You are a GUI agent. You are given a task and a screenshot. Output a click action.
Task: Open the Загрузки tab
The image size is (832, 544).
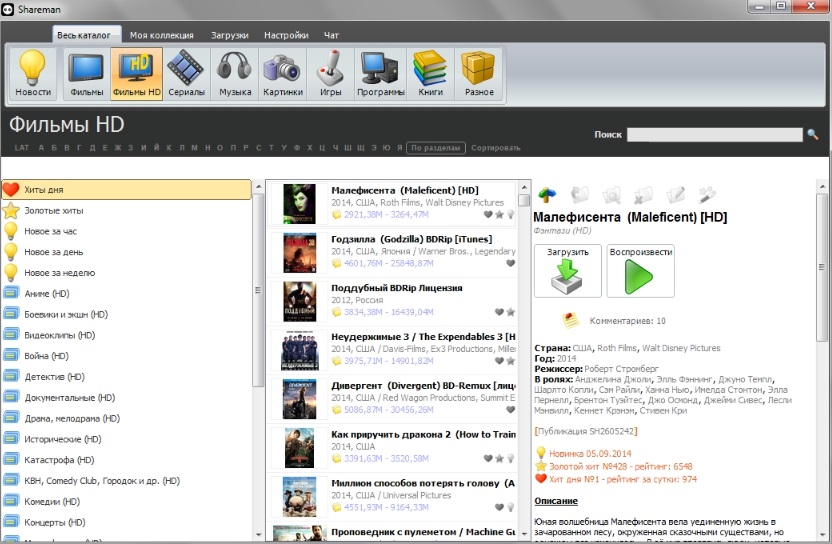tap(229, 35)
